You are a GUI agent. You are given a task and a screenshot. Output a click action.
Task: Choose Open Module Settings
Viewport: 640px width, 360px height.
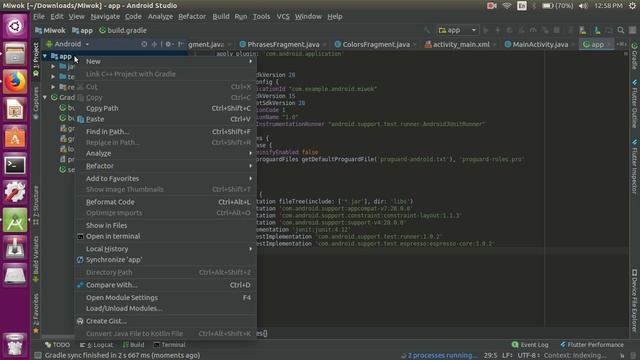pyautogui.click(x=166, y=298)
